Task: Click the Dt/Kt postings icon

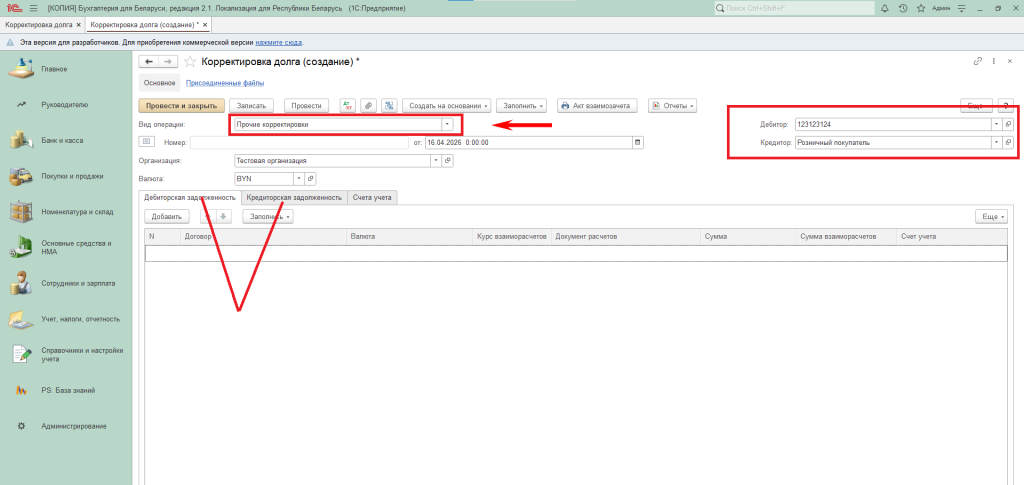Action: pyautogui.click(x=348, y=105)
